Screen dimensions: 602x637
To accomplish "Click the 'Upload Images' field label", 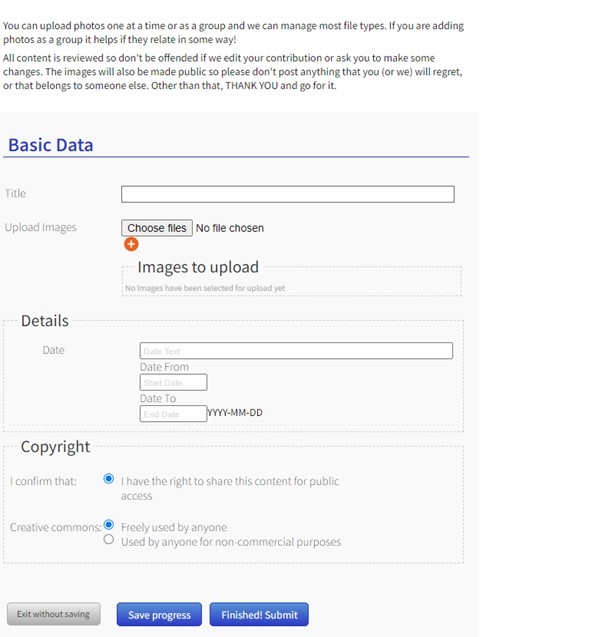I will (x=41, y=227).
